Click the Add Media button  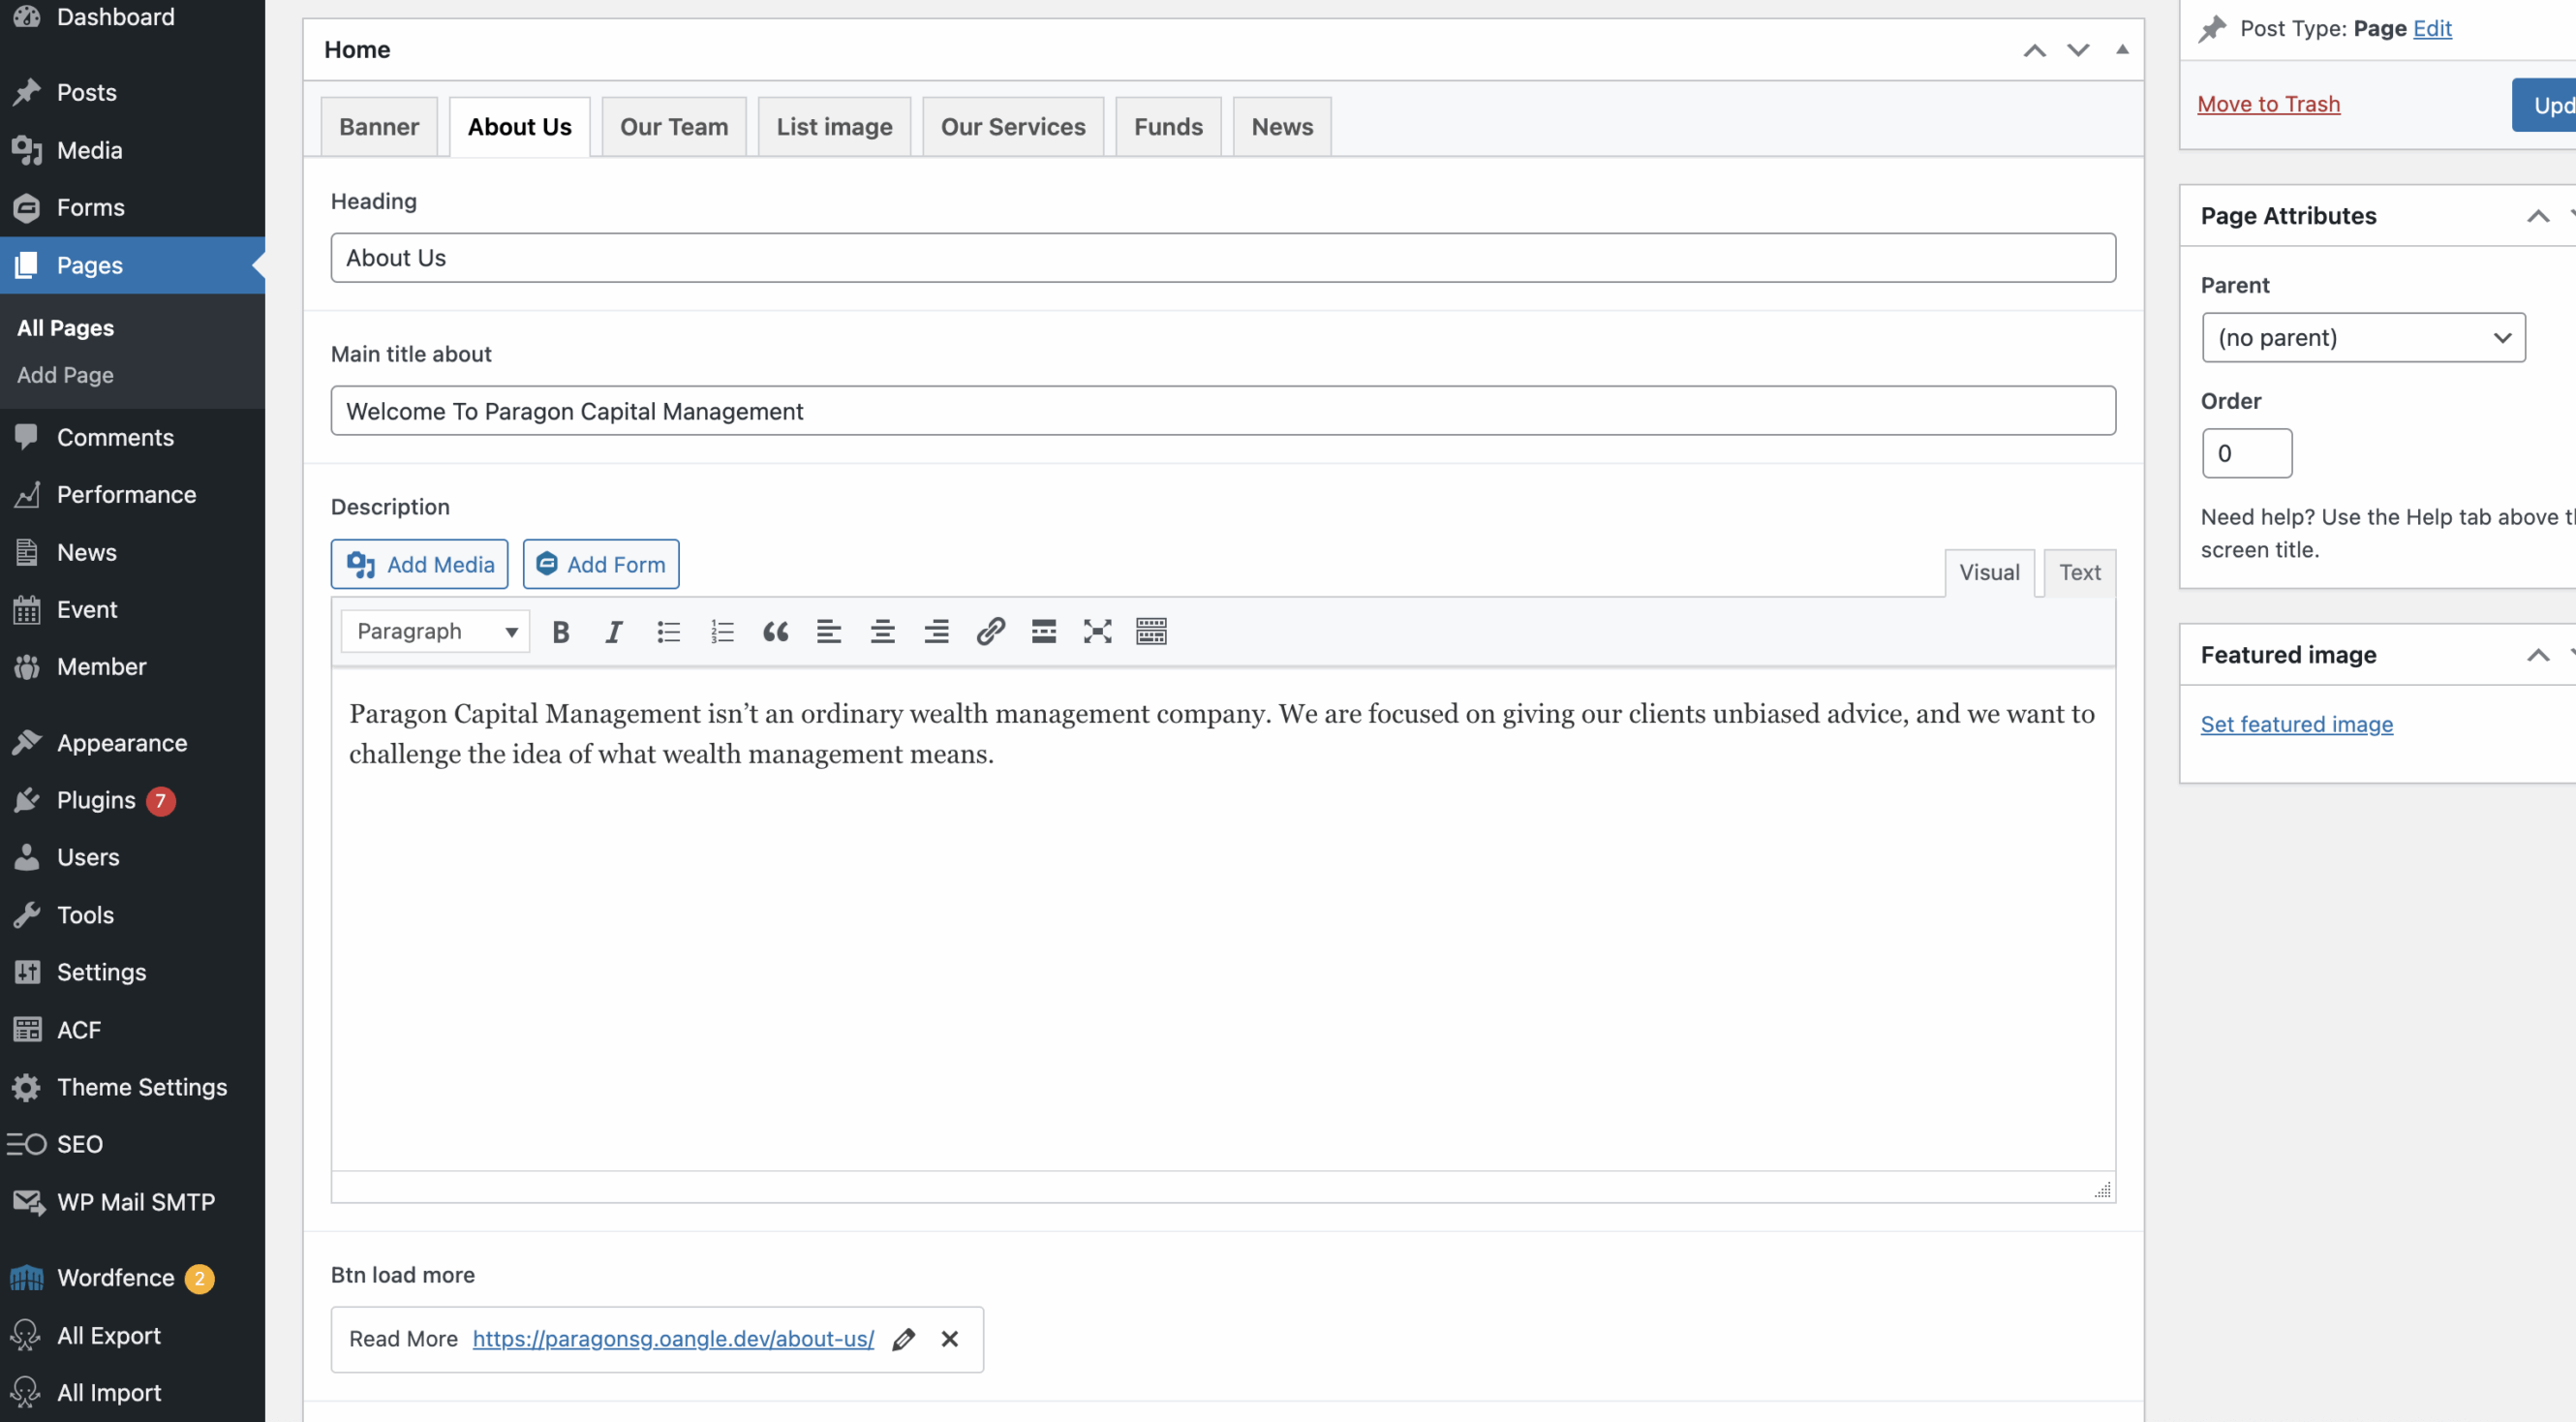[420, 564]
